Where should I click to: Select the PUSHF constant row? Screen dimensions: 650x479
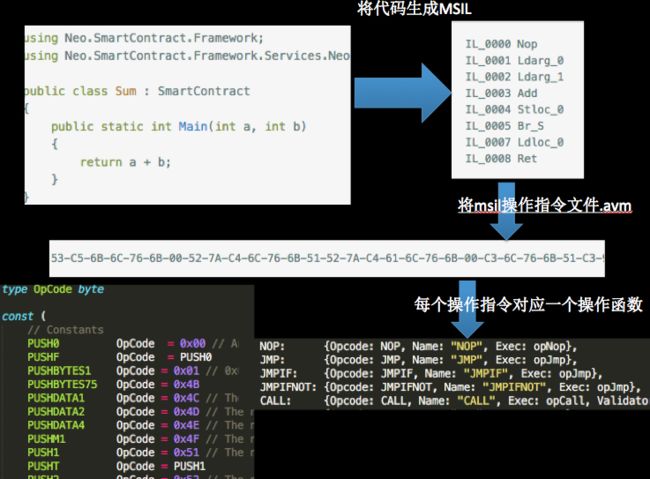coord(119,357)
